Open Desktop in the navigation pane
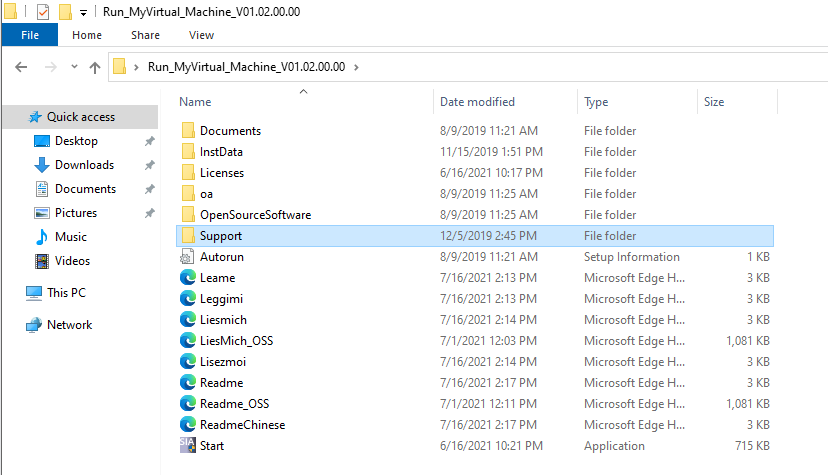Image resolution: width=828 pixels, height=475 pixels. (76, 141)
